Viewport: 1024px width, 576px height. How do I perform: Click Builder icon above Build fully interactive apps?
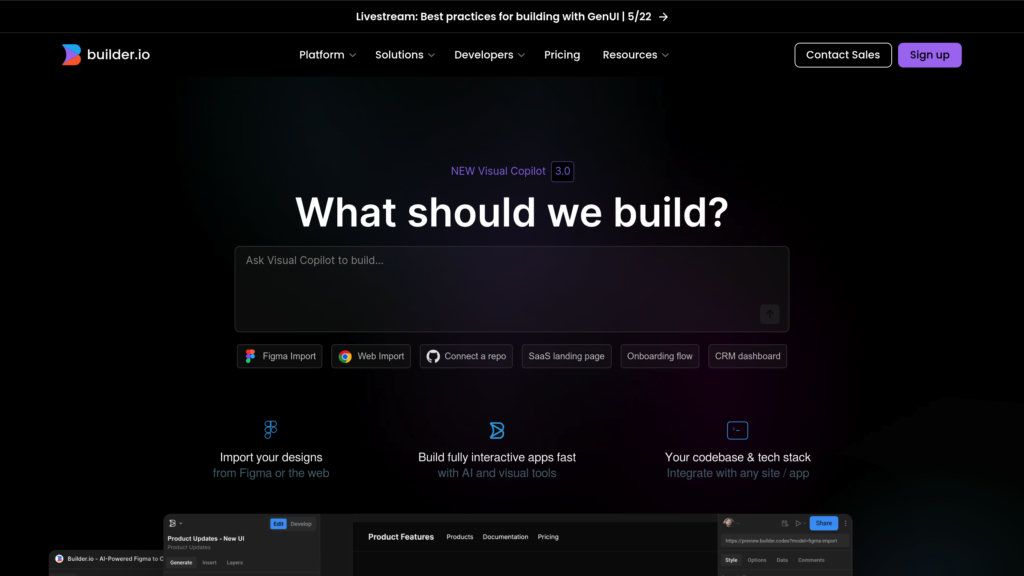tap(497, 430)
